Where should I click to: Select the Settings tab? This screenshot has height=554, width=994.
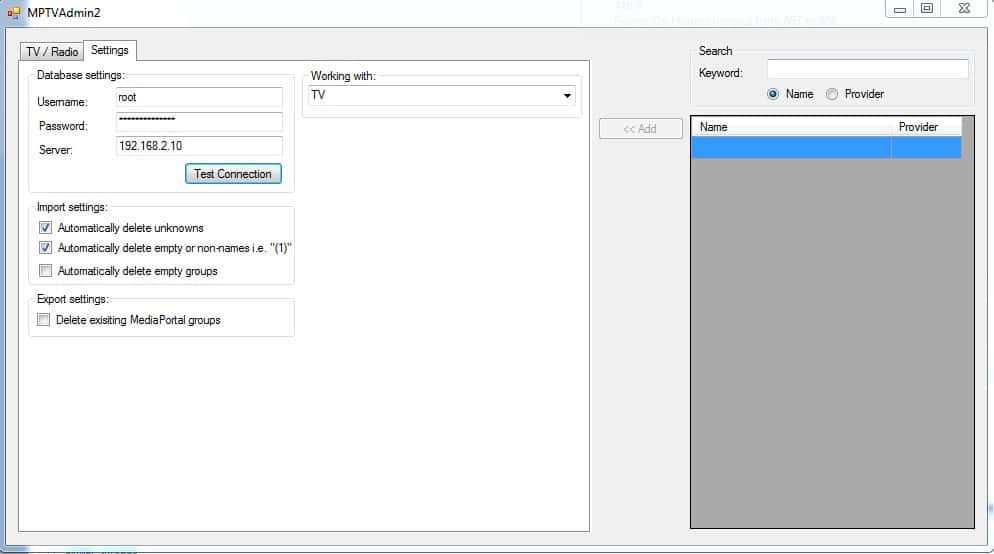tap(110, 50)
